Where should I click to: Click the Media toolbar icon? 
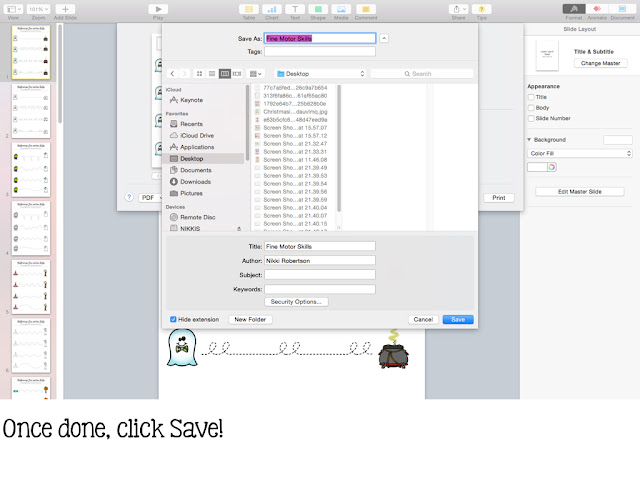point(341,9)
